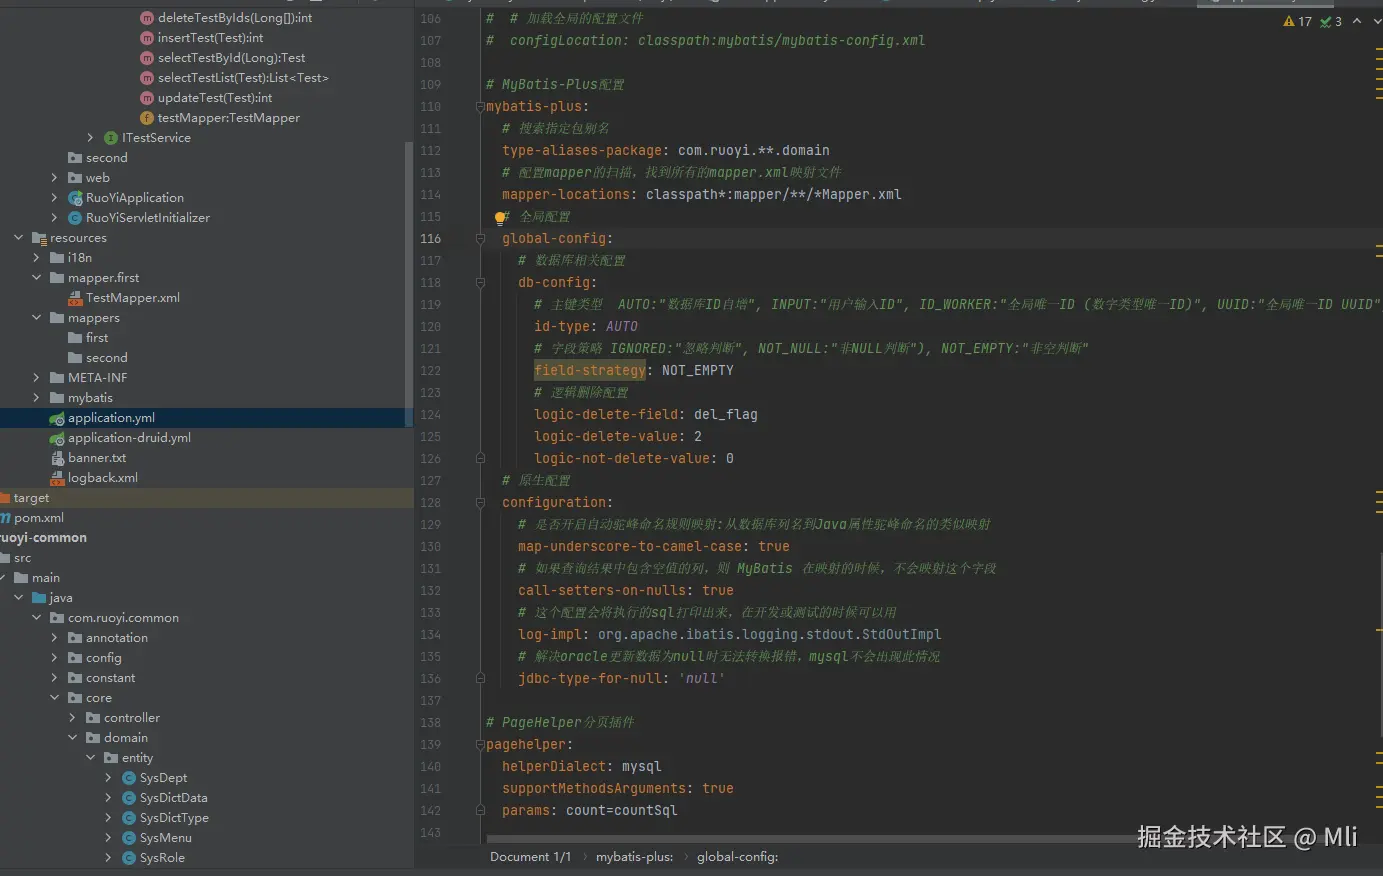
Task: Open TestMapper.xml in the project tree
Action: 132,298
